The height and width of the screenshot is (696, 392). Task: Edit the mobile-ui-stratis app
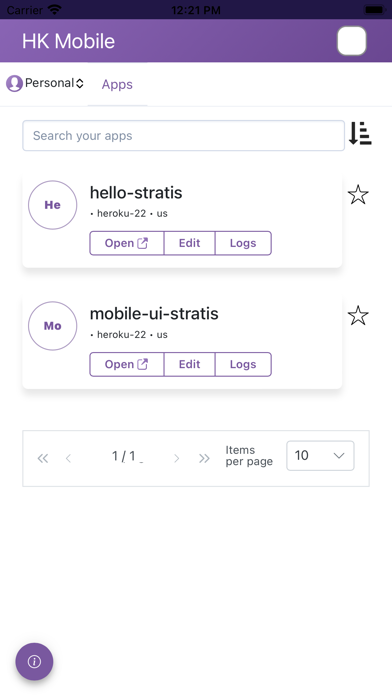tap(190, 364)
